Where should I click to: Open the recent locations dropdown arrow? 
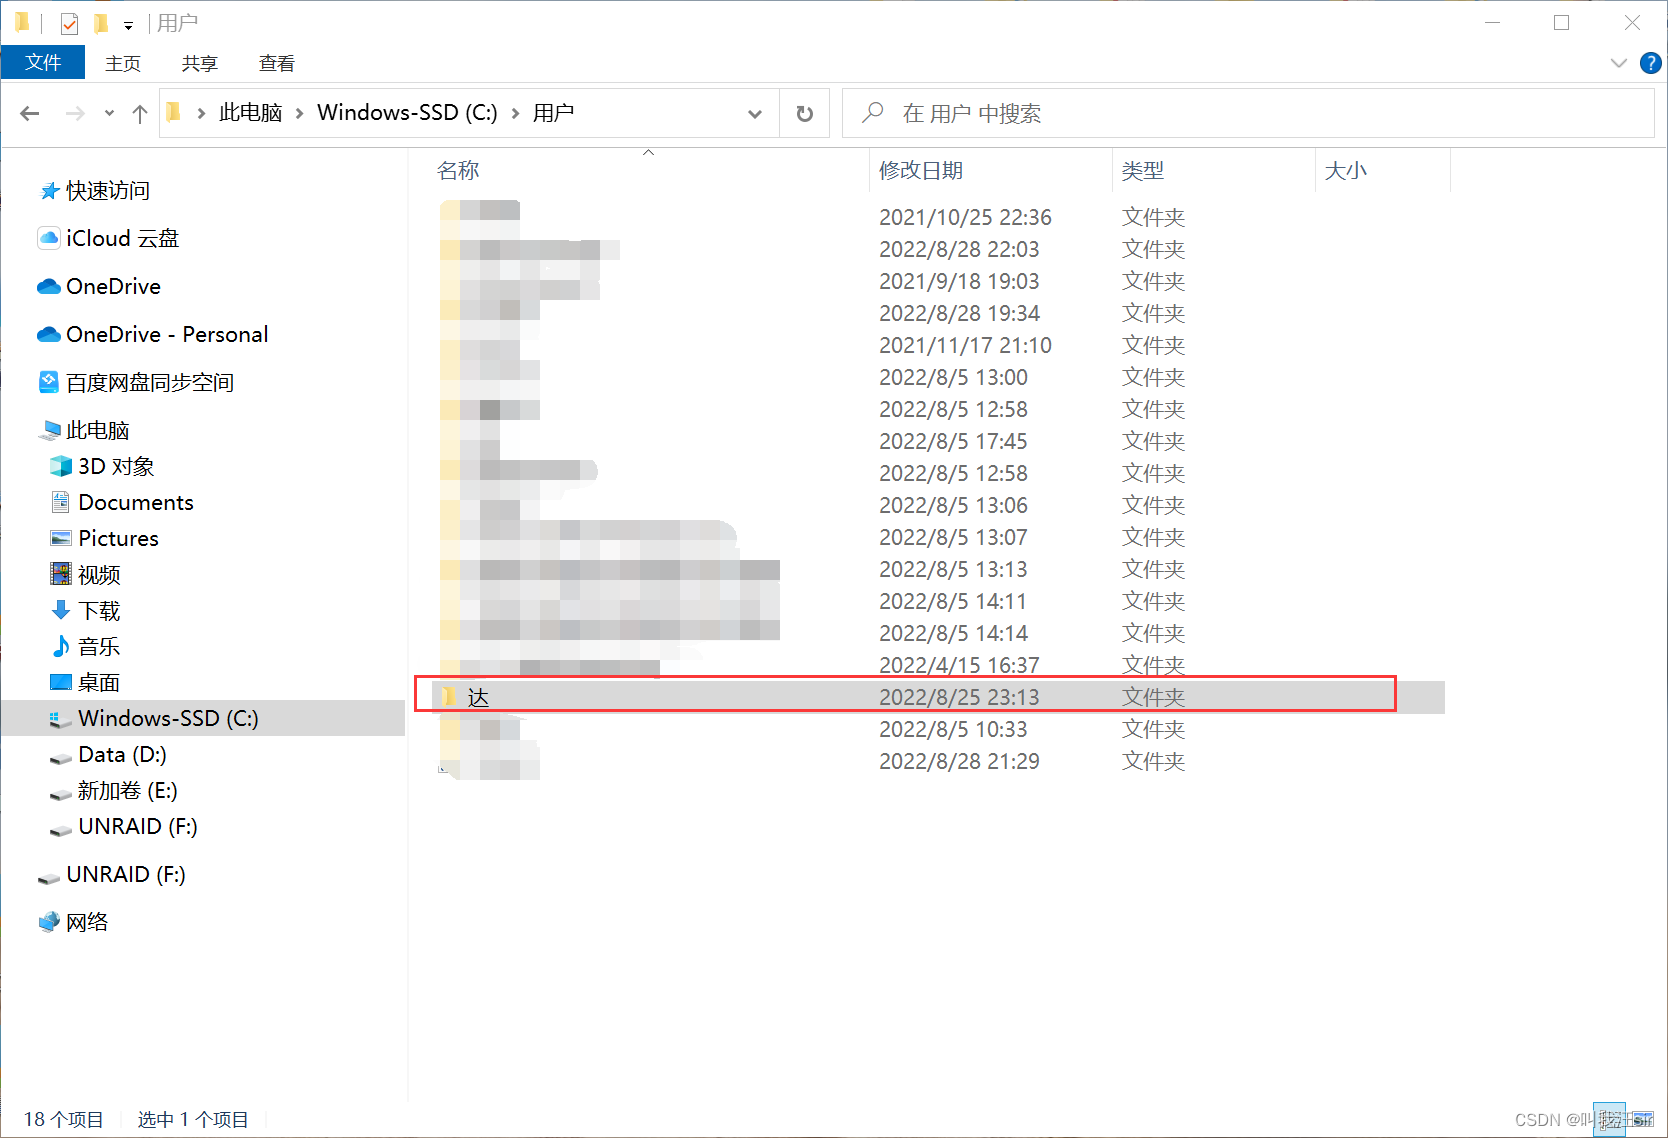tap(109, 113)
